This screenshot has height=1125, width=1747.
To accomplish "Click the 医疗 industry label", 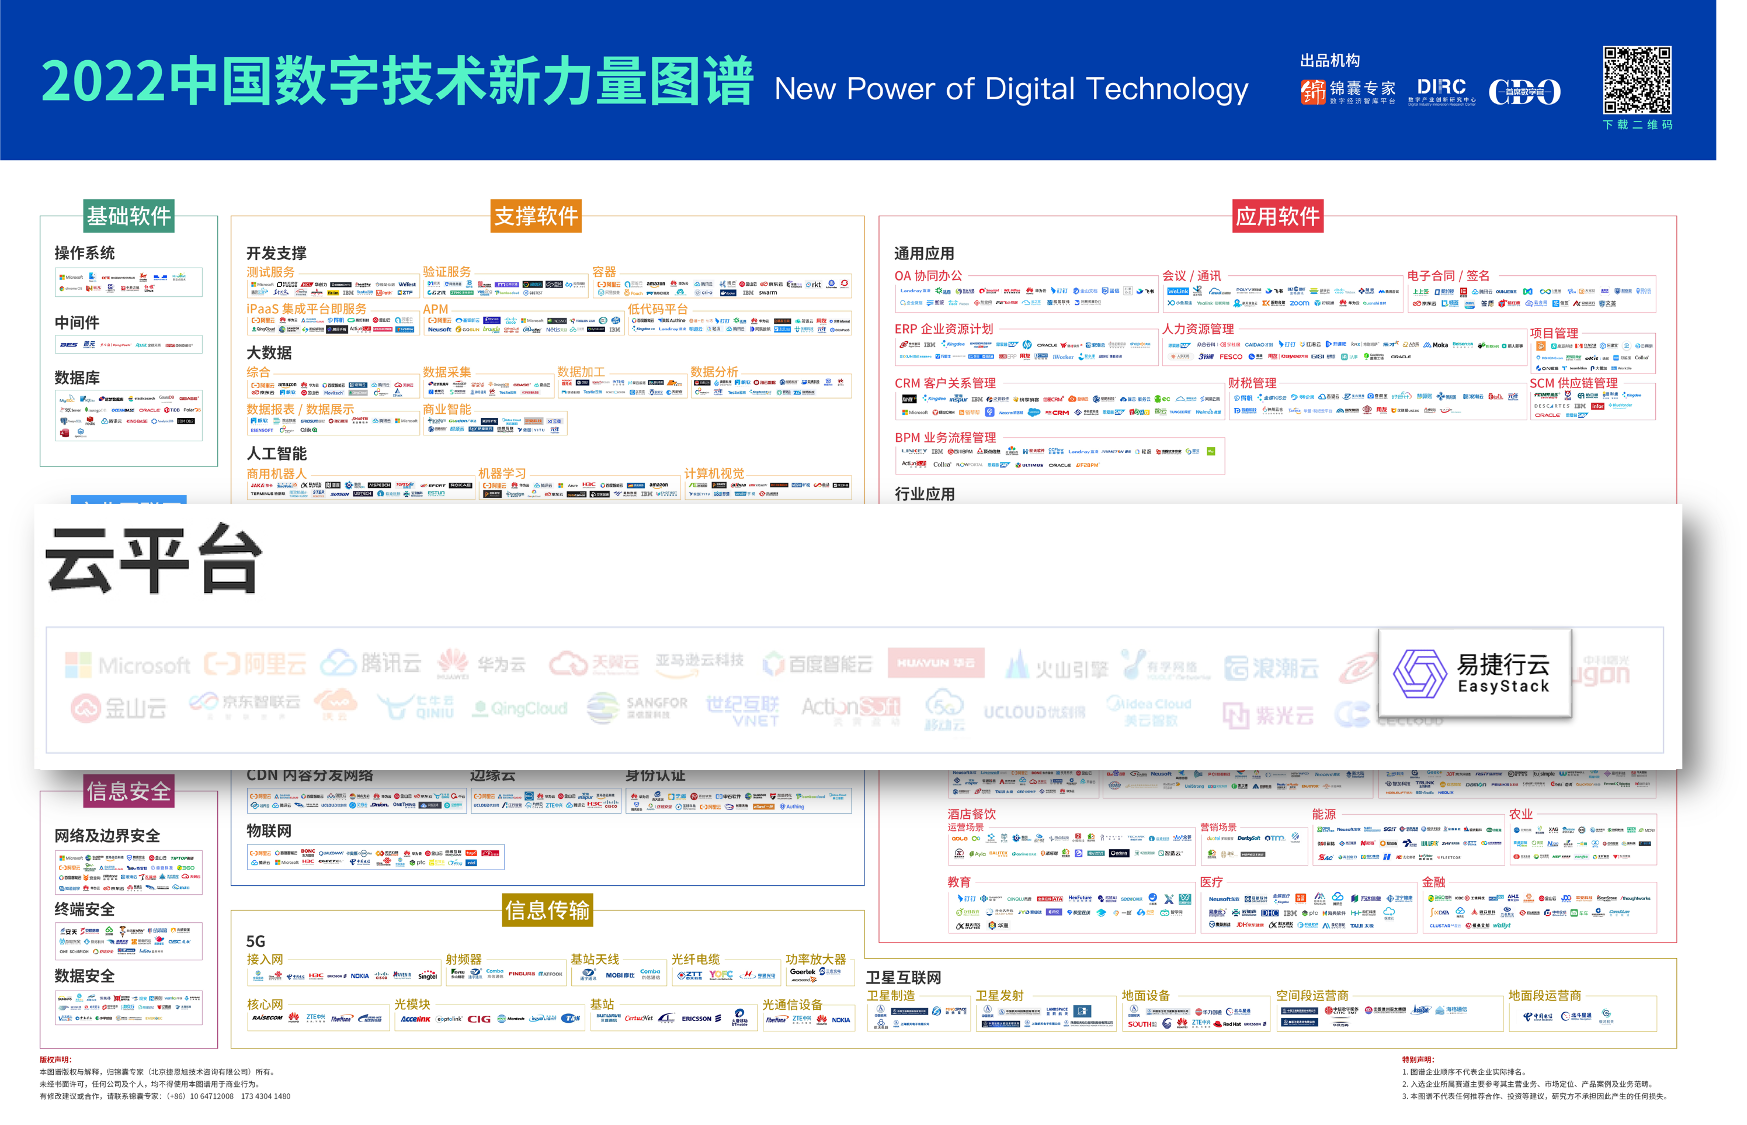I will tap(1212, 882).
